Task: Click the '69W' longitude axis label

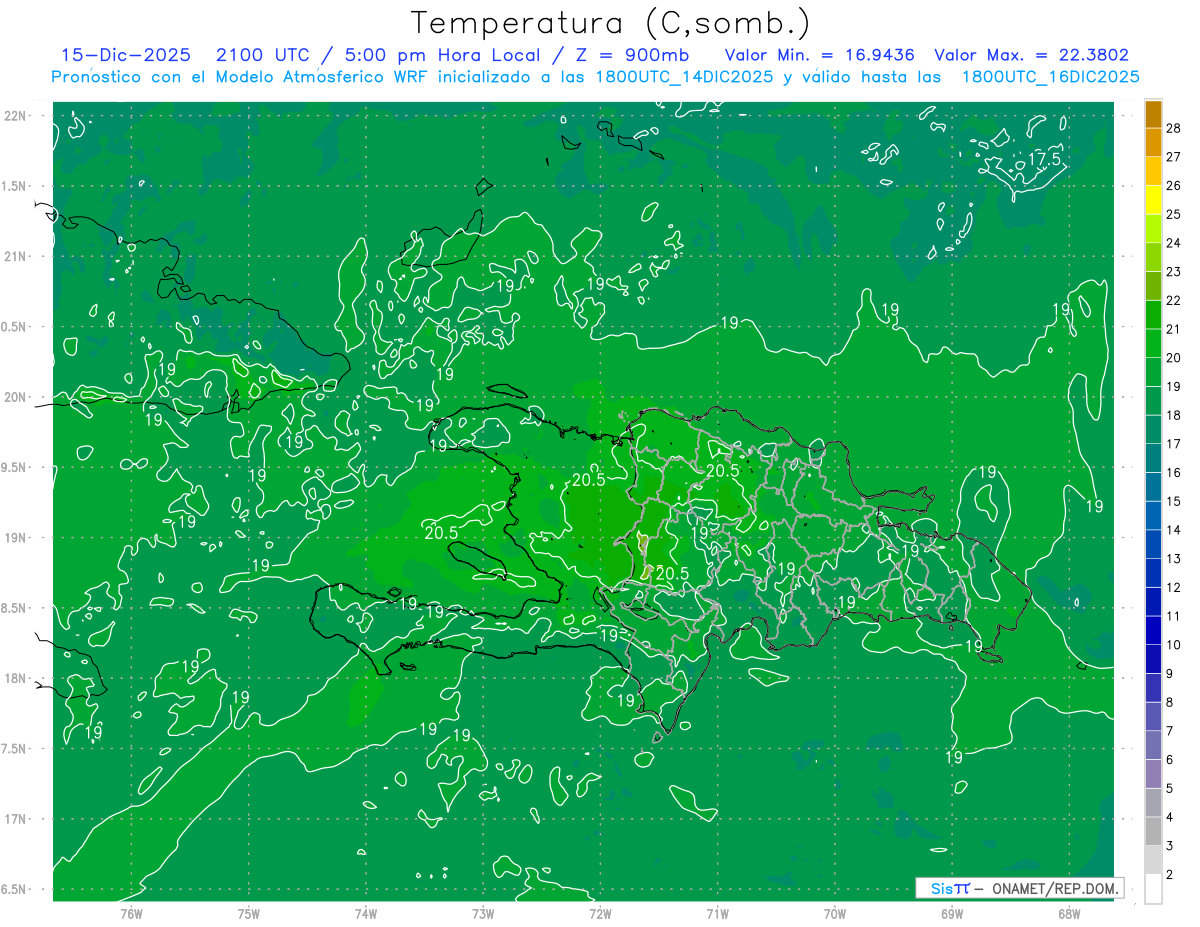Action: click(x=952, y=913)
